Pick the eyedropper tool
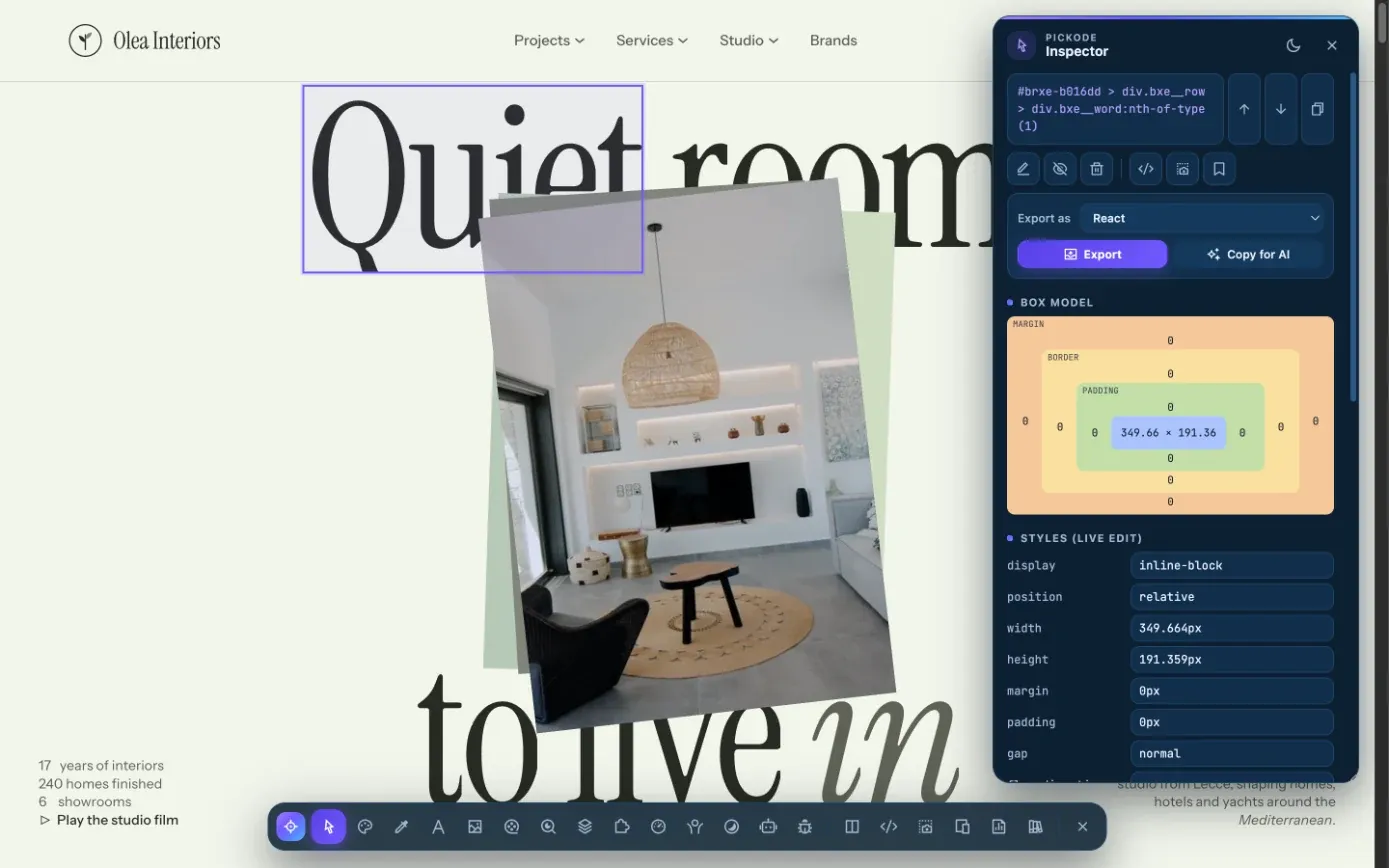The width and height of the screenshot is (1389, 868). [x=402, y=827]
